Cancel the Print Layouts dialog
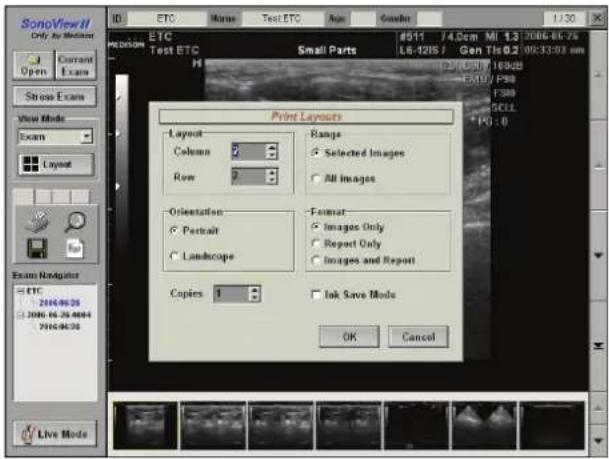The image size is (609, 459). point(418,337)
